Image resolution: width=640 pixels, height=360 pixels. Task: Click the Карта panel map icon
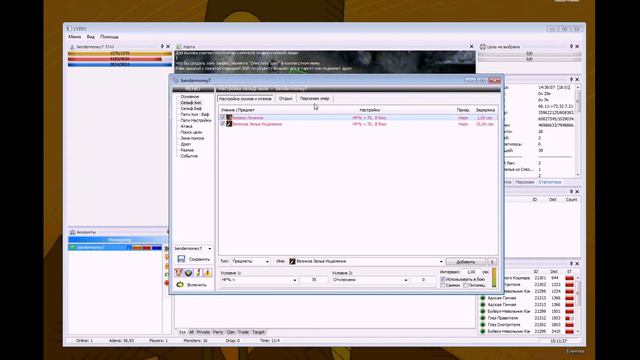coord(179,47)
